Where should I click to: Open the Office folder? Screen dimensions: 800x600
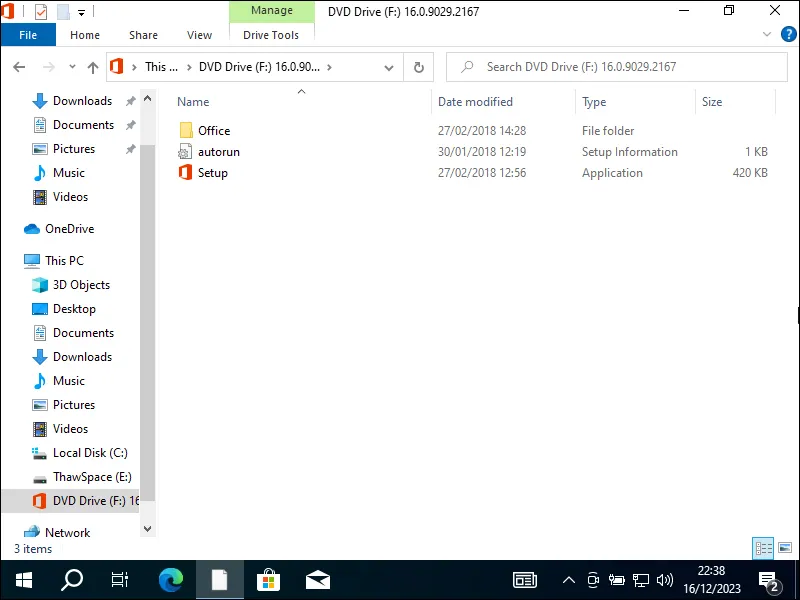(213, 130)
